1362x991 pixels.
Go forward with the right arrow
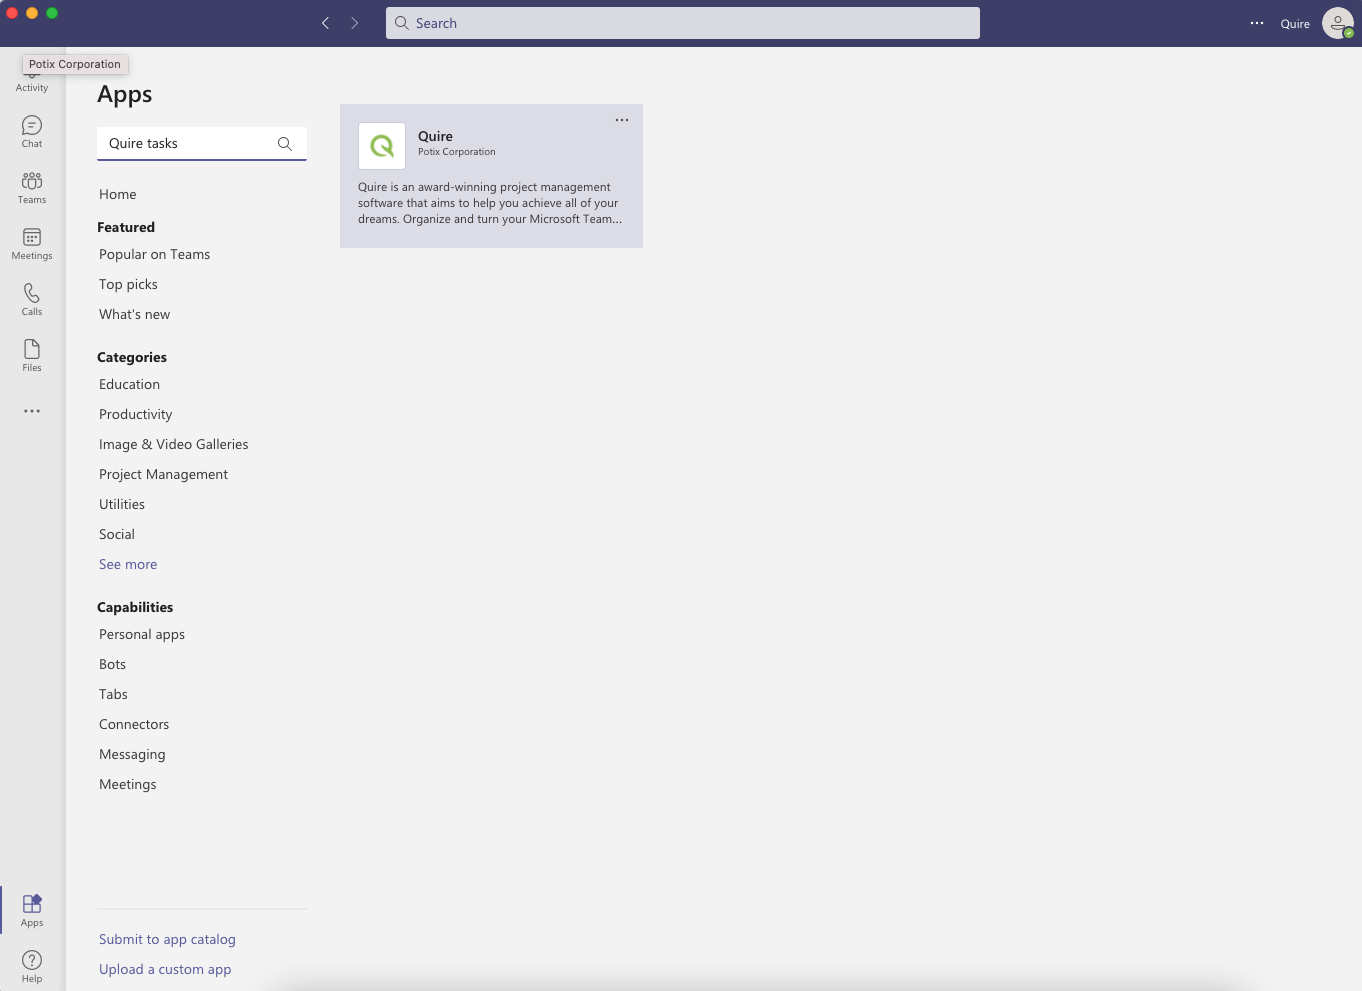(354, 23)
